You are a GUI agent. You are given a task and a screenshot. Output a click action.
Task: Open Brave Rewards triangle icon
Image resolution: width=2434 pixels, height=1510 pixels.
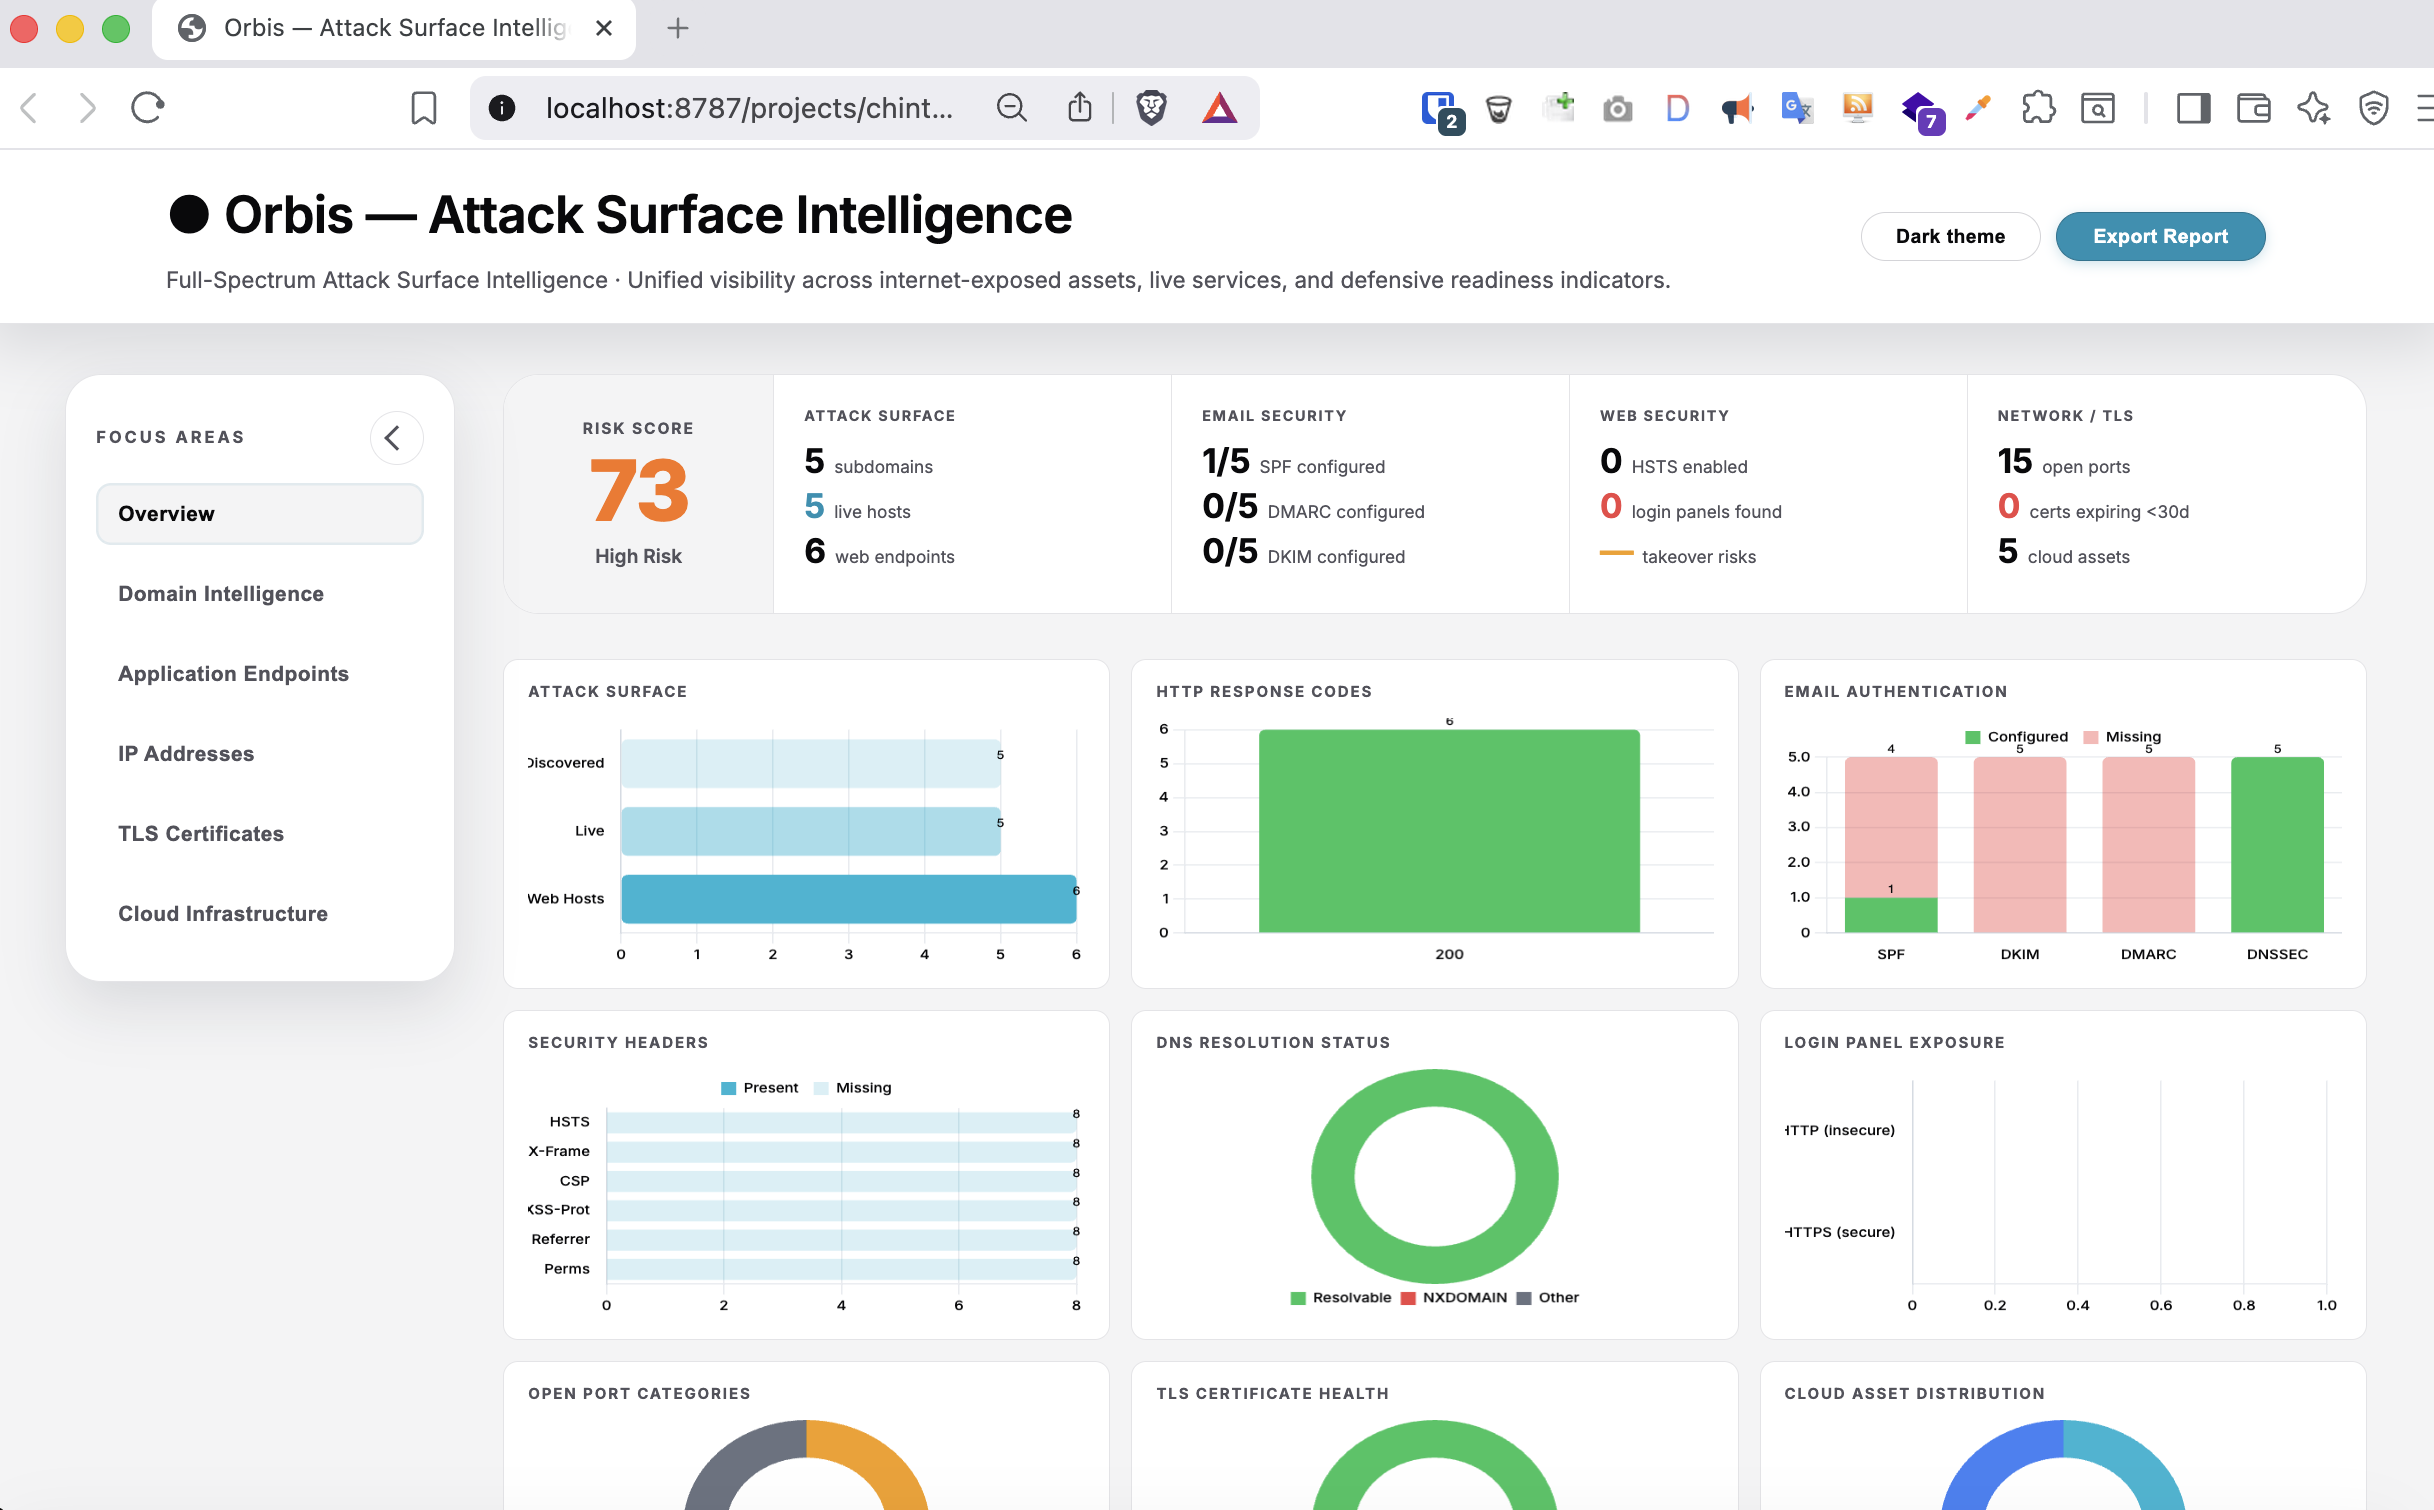[x=1220, y=108]
